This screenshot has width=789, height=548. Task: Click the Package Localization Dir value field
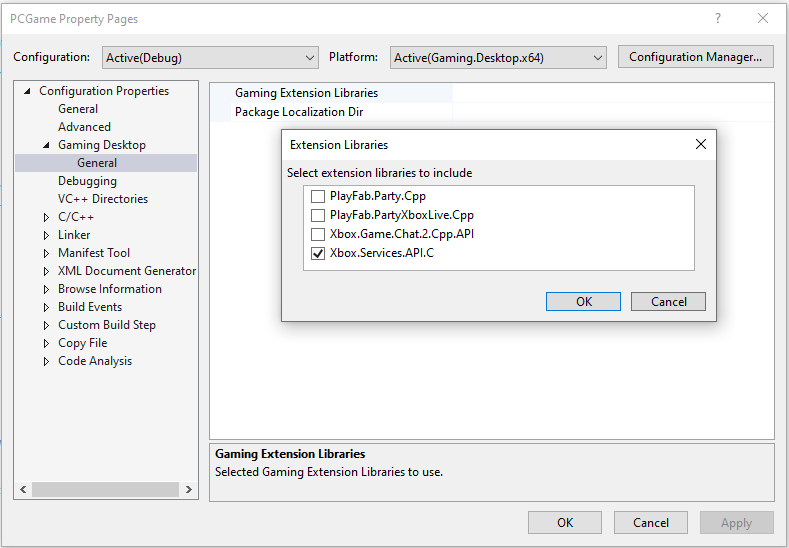(x=613, y=112)
